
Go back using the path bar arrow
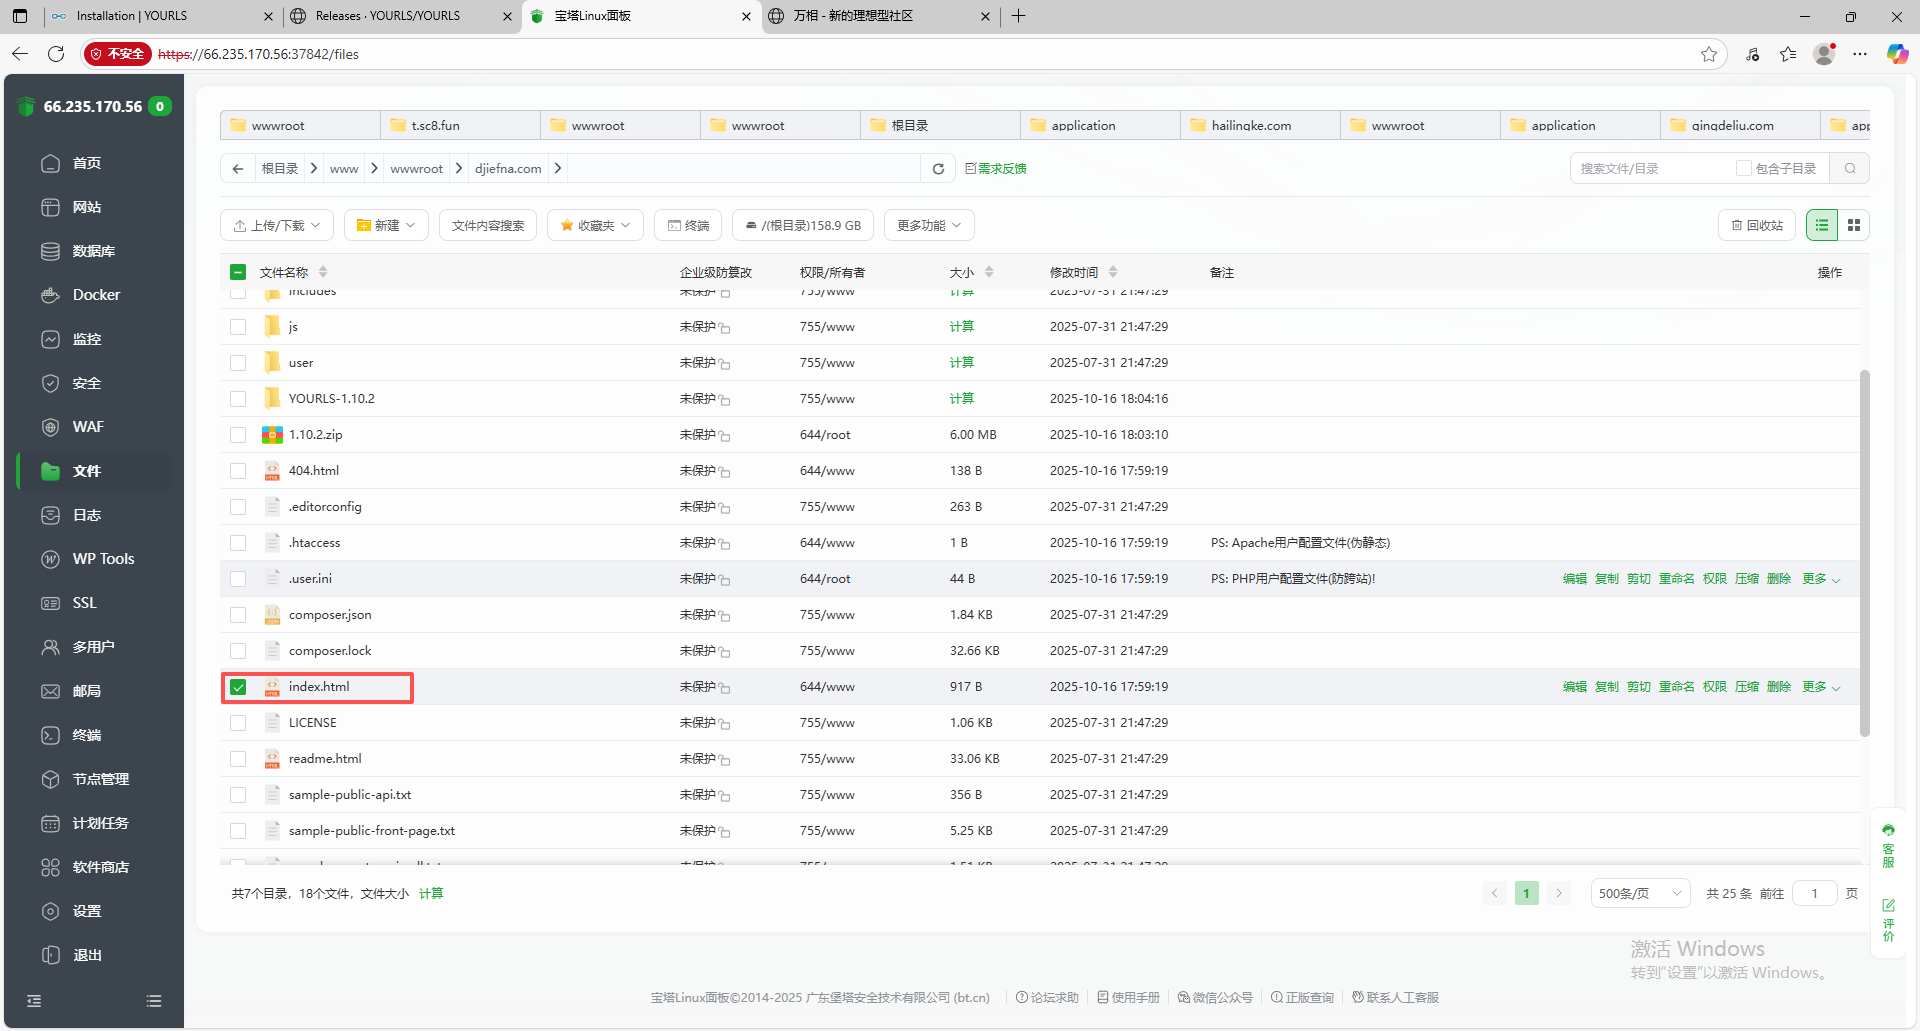tap(238, 169)
